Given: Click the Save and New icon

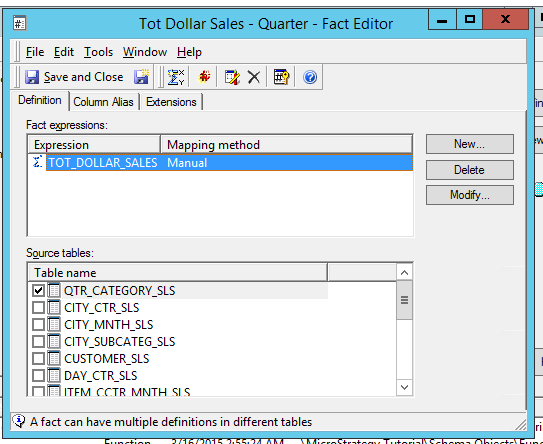Looking at the screenshot, I should click(141, 77).
